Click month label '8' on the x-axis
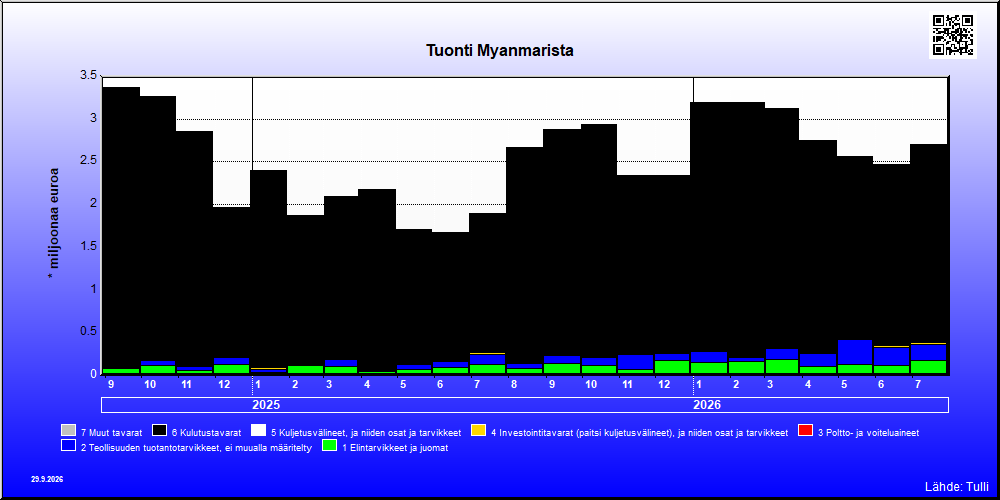This screenshot has width=1000, height=500. click(x=516, y=385)
